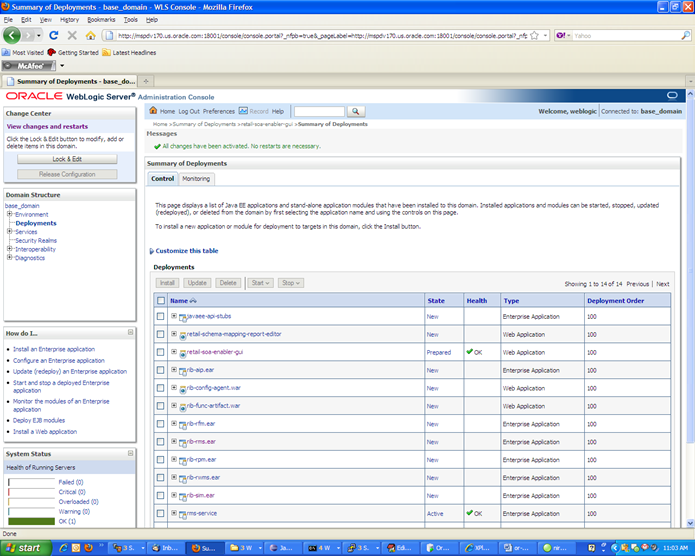
Task: Click the Oracle console top-right oval icon
Action: pos(672,95)
